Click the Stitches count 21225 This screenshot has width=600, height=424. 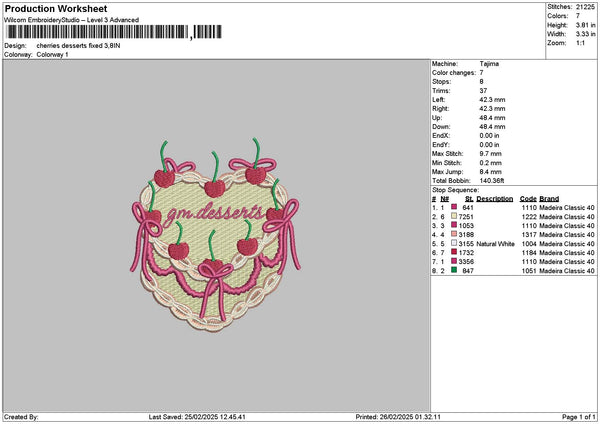[586, 6]
